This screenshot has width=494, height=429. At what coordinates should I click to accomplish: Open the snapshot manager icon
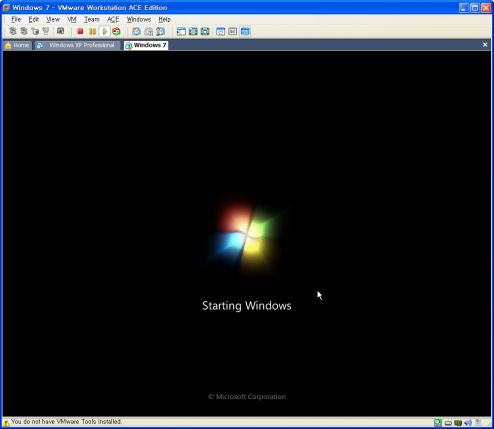tap(161, 31)
